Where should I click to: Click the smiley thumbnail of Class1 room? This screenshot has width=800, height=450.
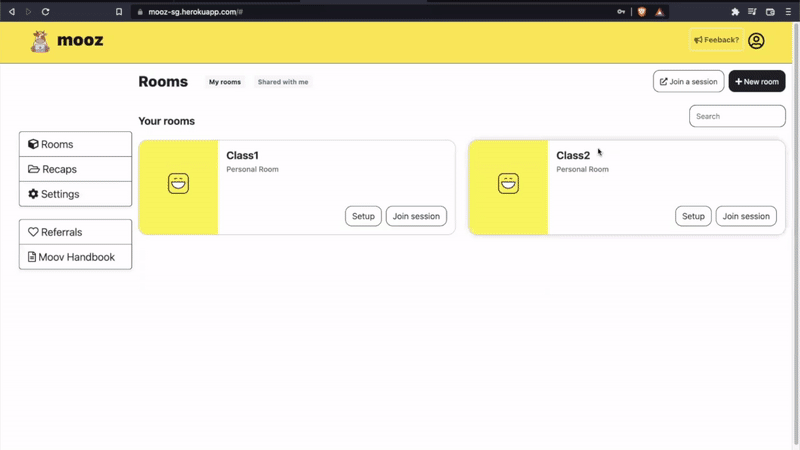(x=178, y=183)
